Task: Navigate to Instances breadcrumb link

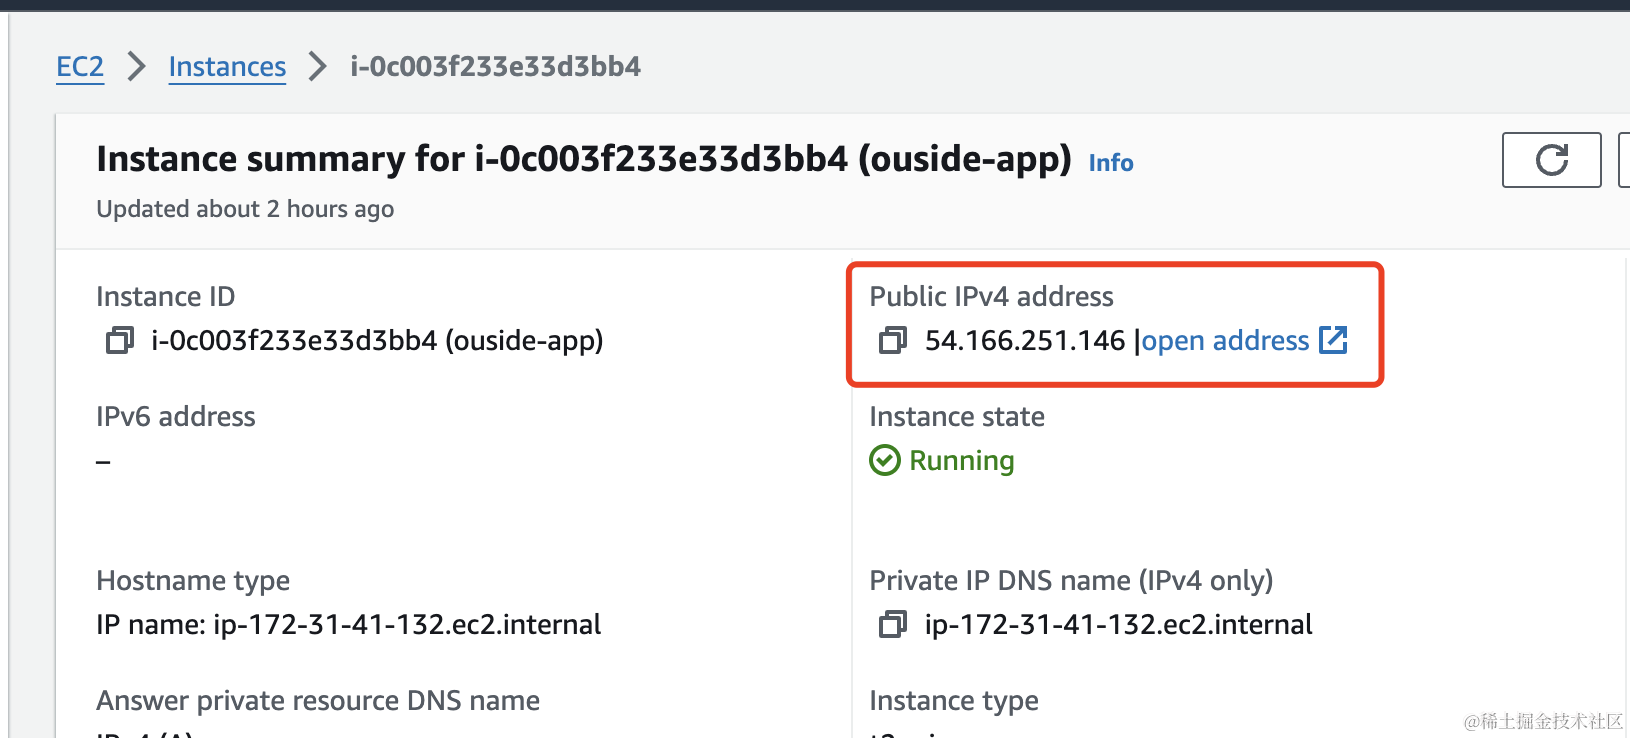Action: (x=227, y=67)
